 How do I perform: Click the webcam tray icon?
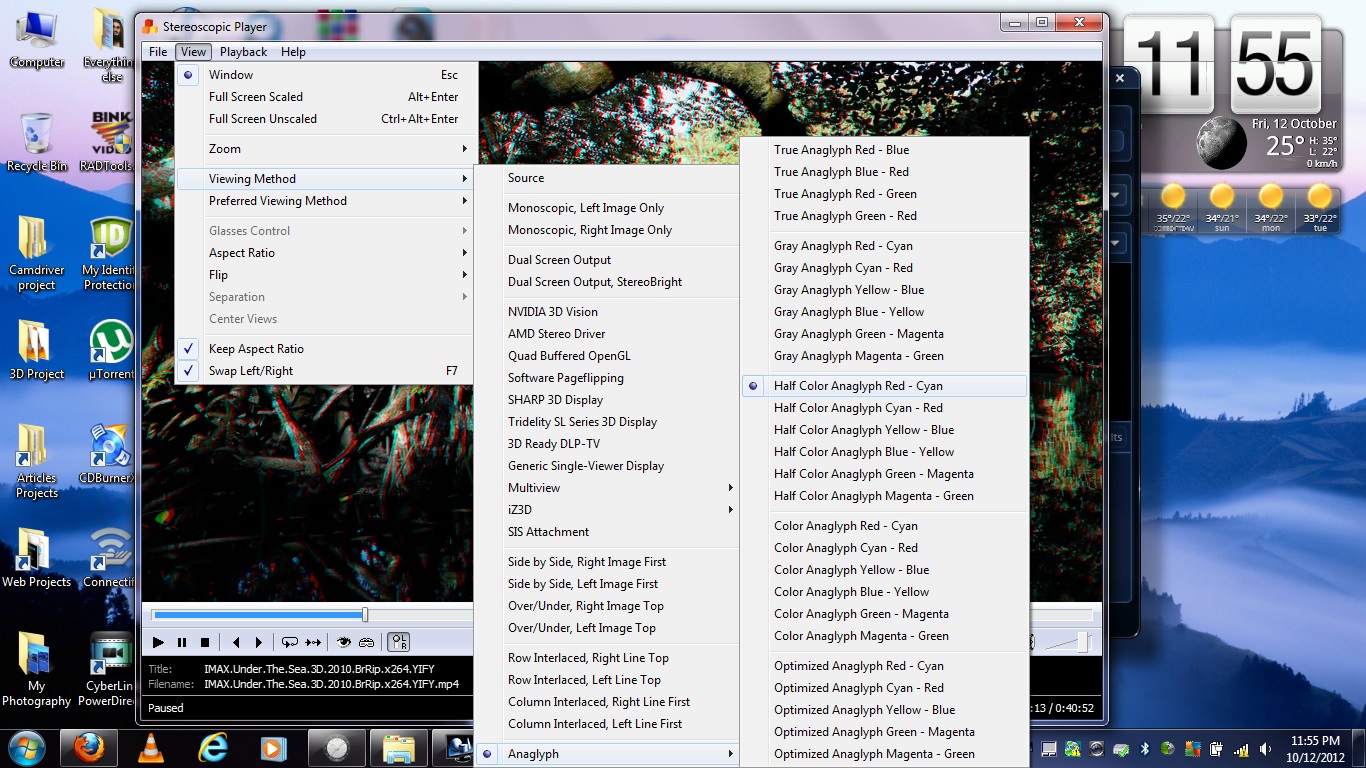(1096, 748)
